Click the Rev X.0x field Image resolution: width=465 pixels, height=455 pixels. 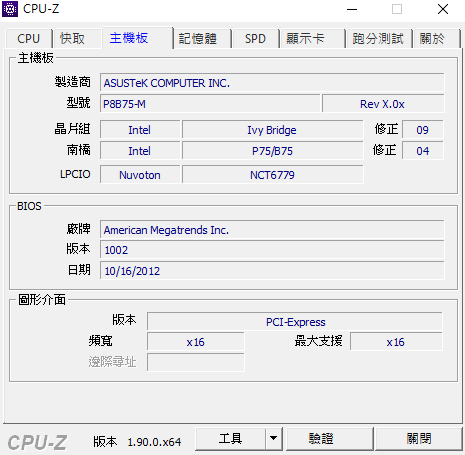tap(383, 104)
